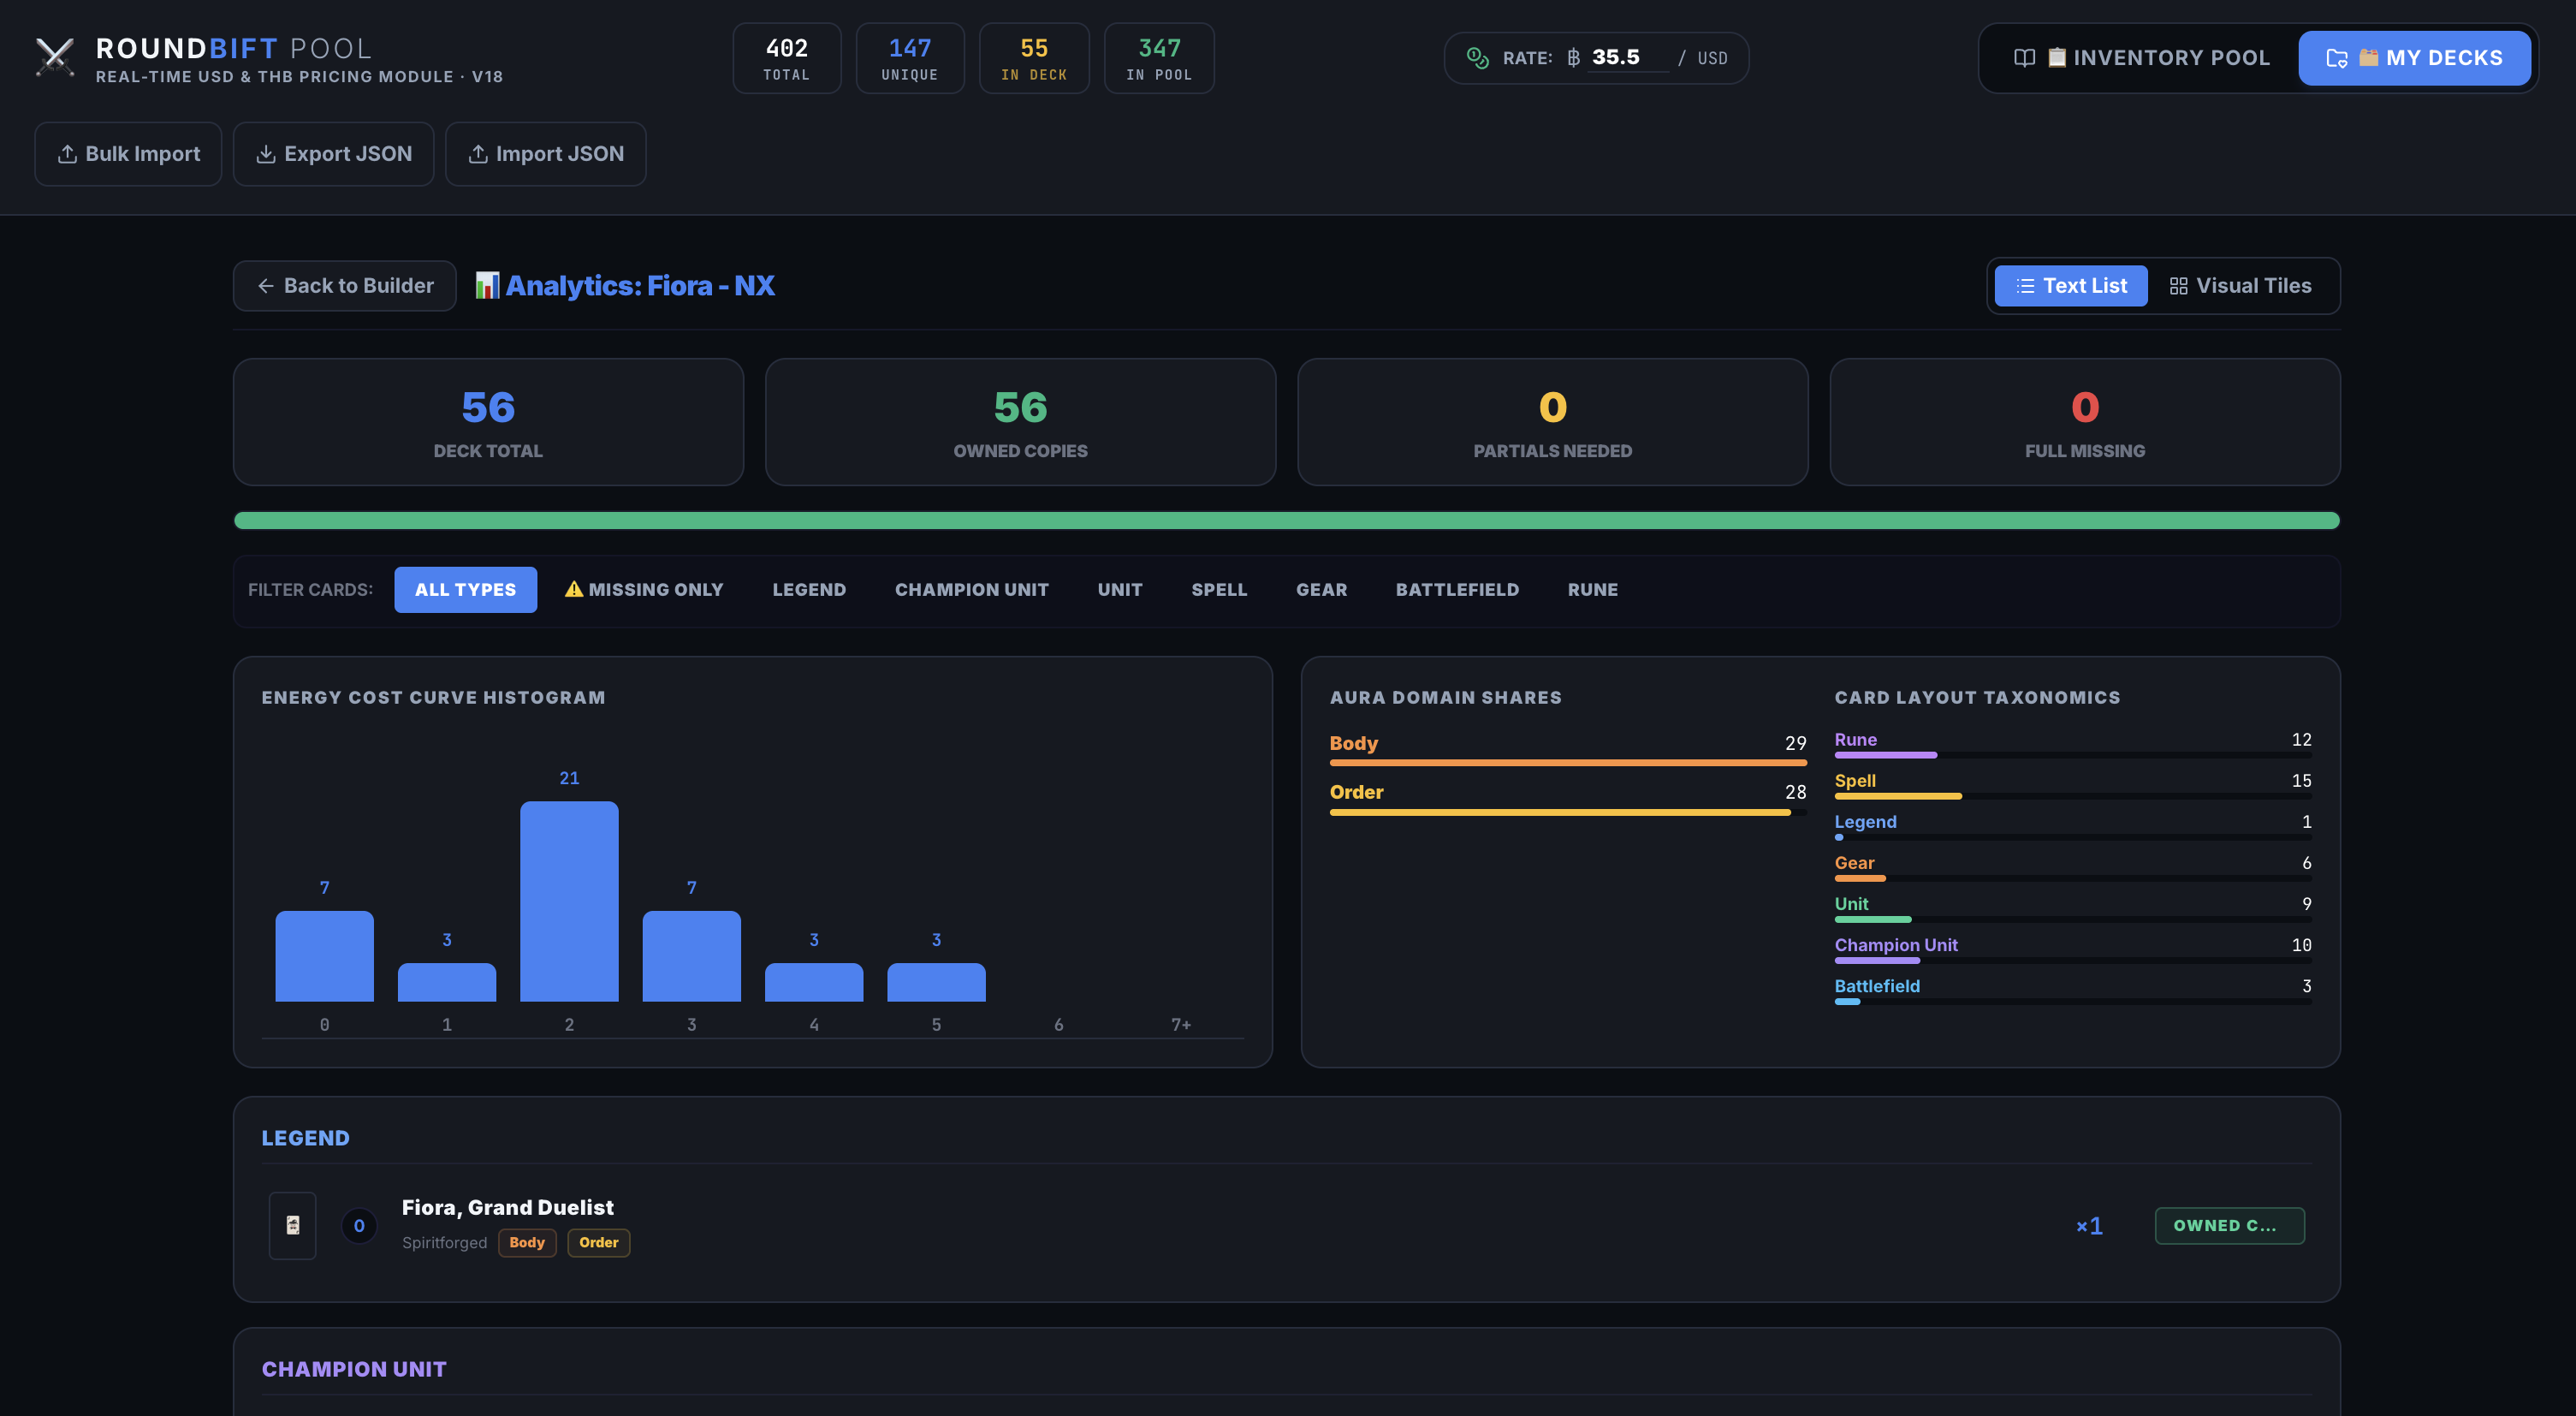
Task: Filter cards by Spell type
Action: pyautogui.click(x=1219, y=590)
